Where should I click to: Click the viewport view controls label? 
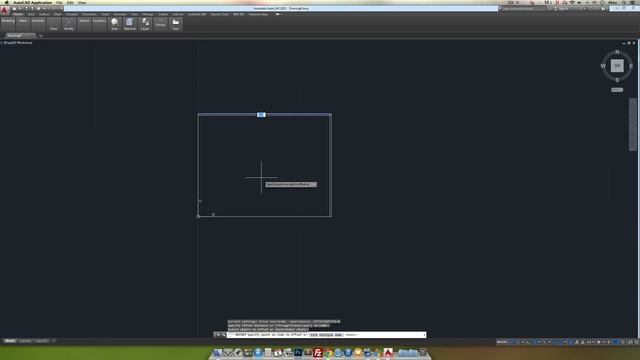18,42
